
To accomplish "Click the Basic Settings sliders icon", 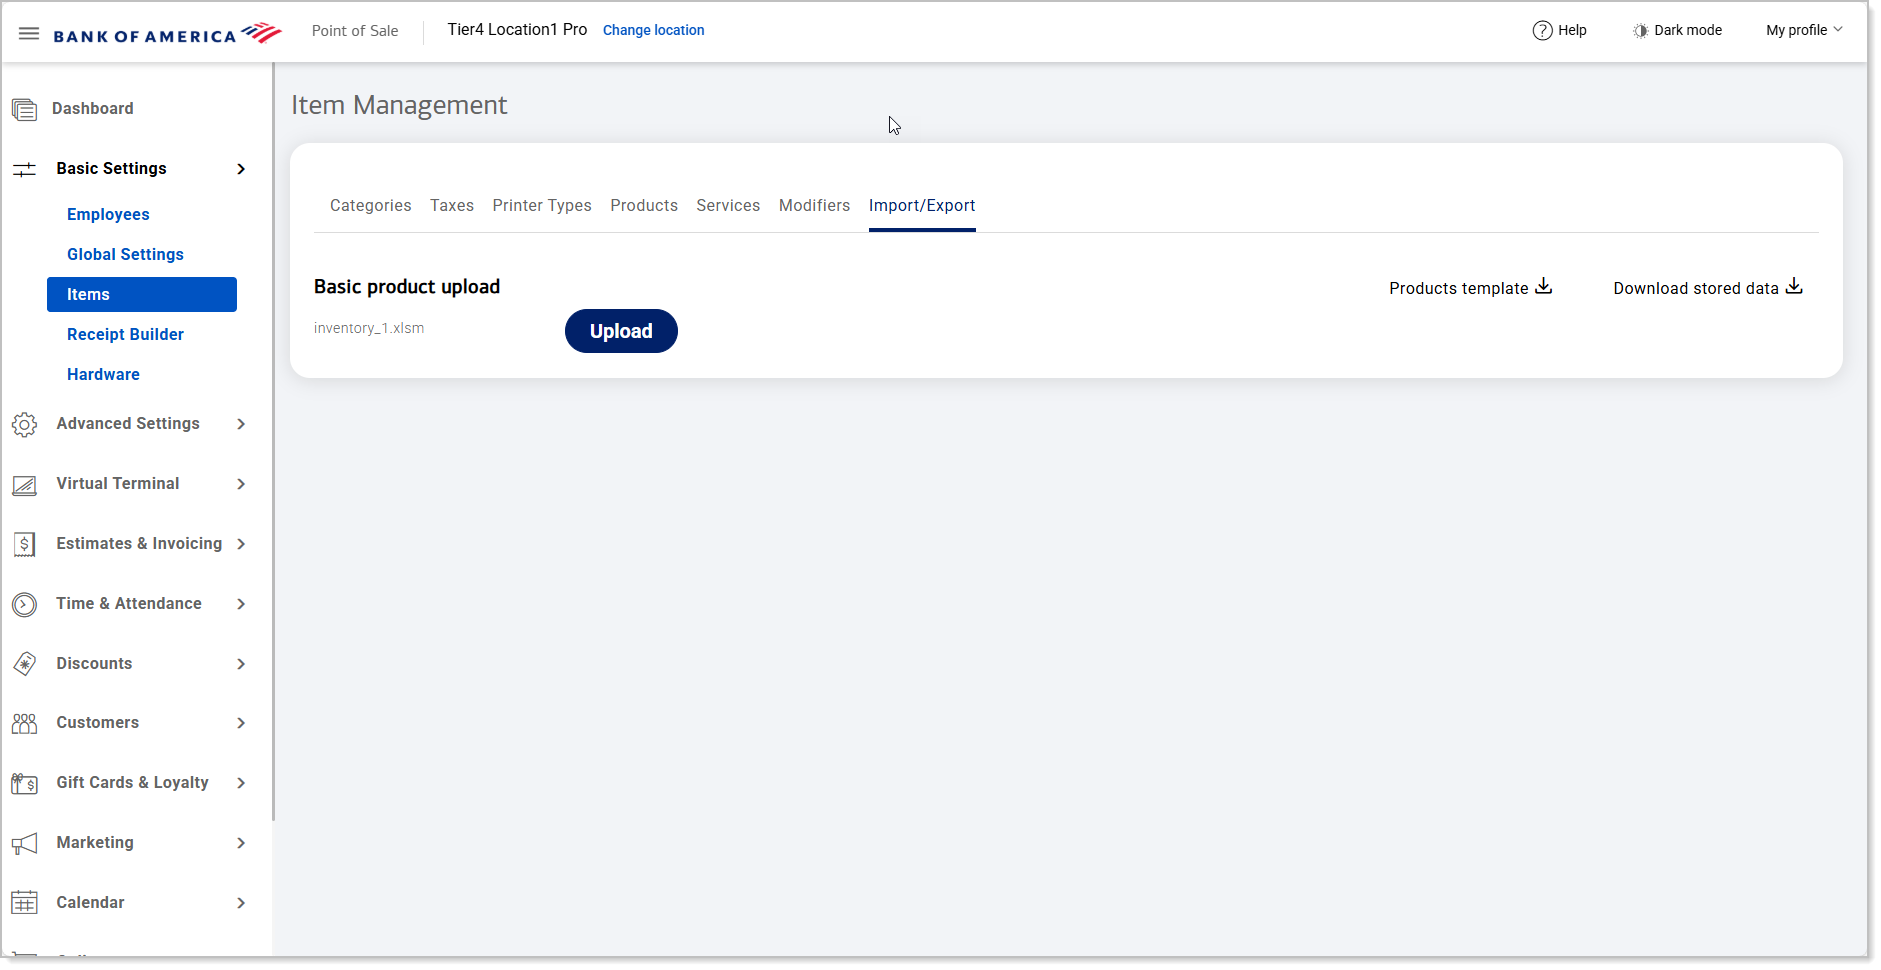I will (24, 169).
